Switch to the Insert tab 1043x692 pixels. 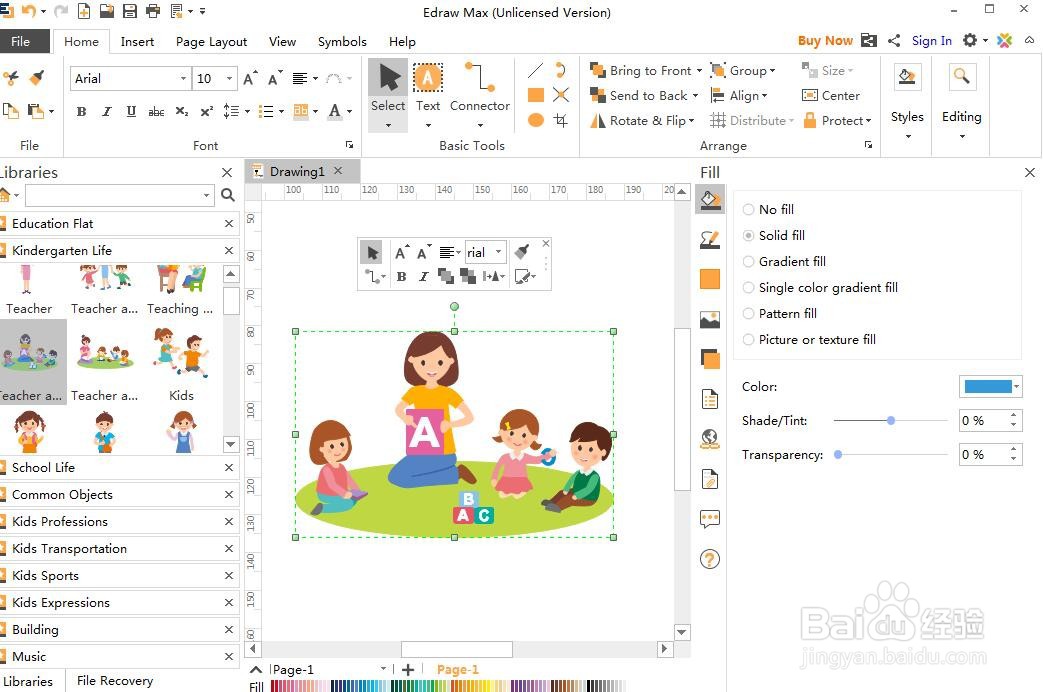pos(137,41)
